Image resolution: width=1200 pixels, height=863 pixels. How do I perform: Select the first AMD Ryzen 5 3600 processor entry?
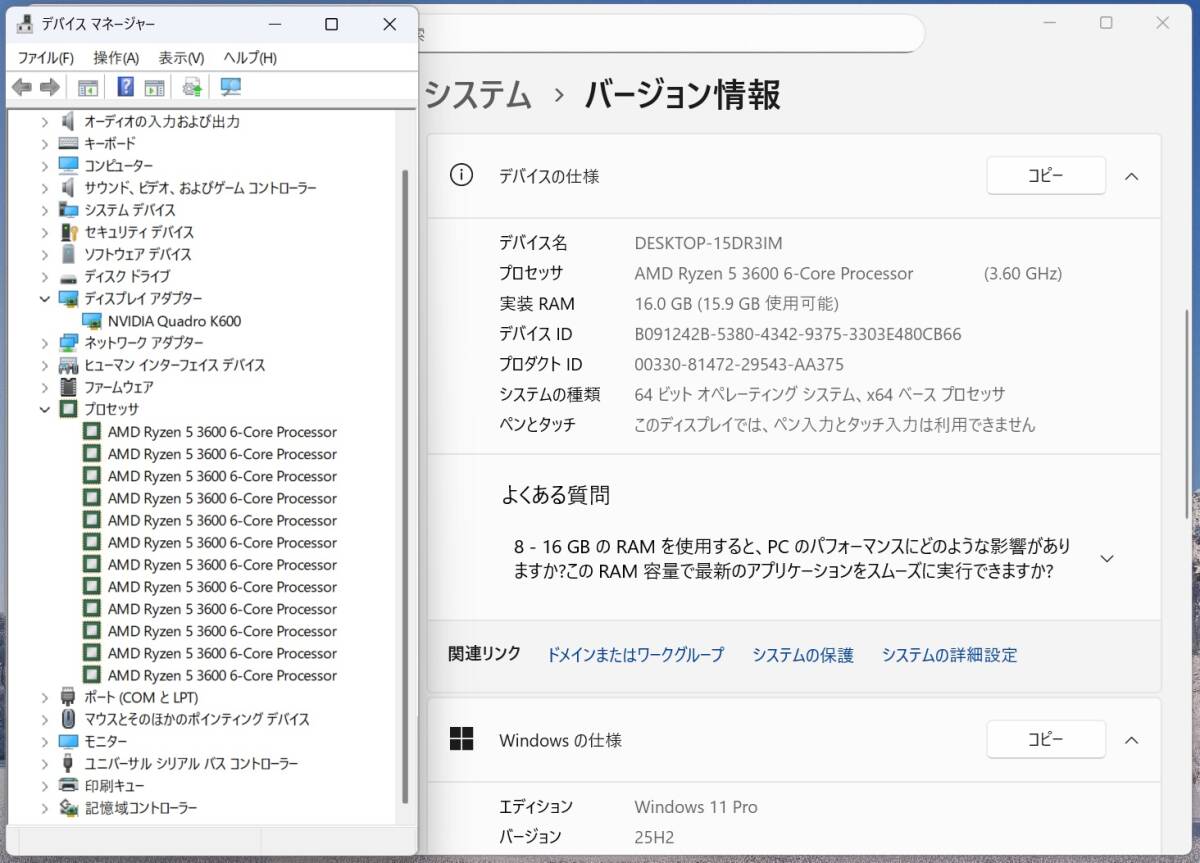click(221, 432)
